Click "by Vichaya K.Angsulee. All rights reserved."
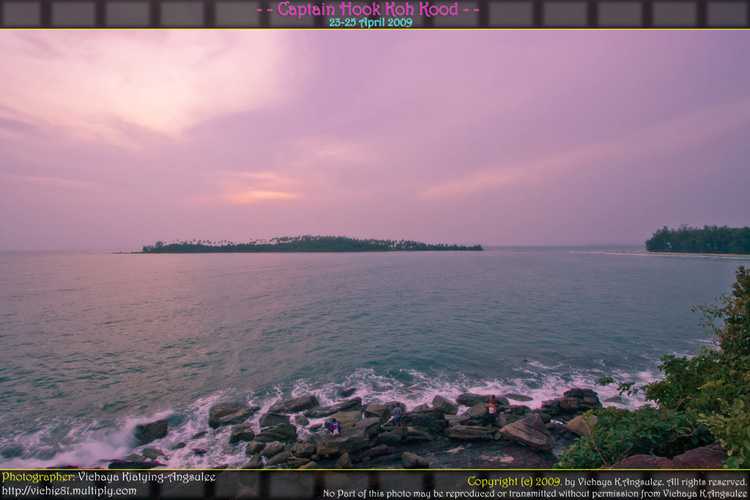The image size is (750, 500). click(656, 482)
